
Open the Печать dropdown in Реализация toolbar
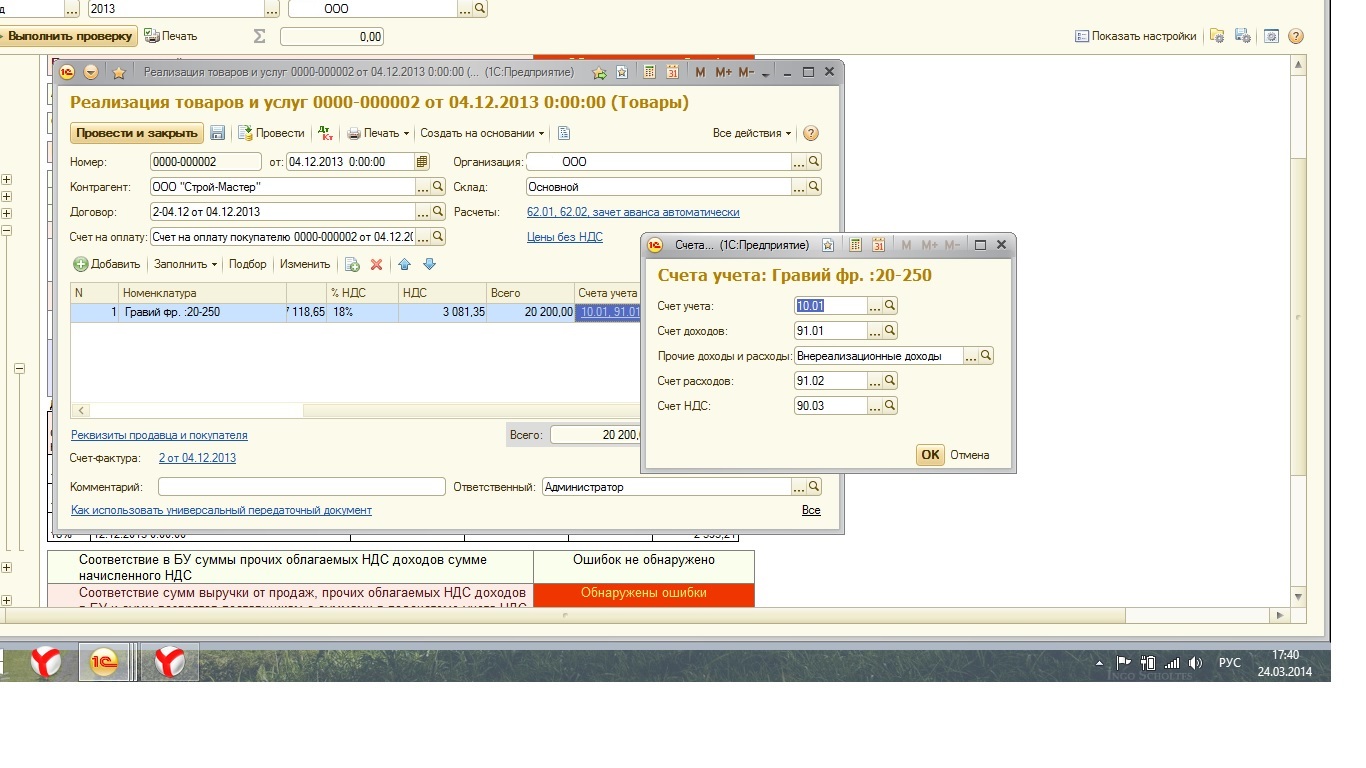[378, 133]
